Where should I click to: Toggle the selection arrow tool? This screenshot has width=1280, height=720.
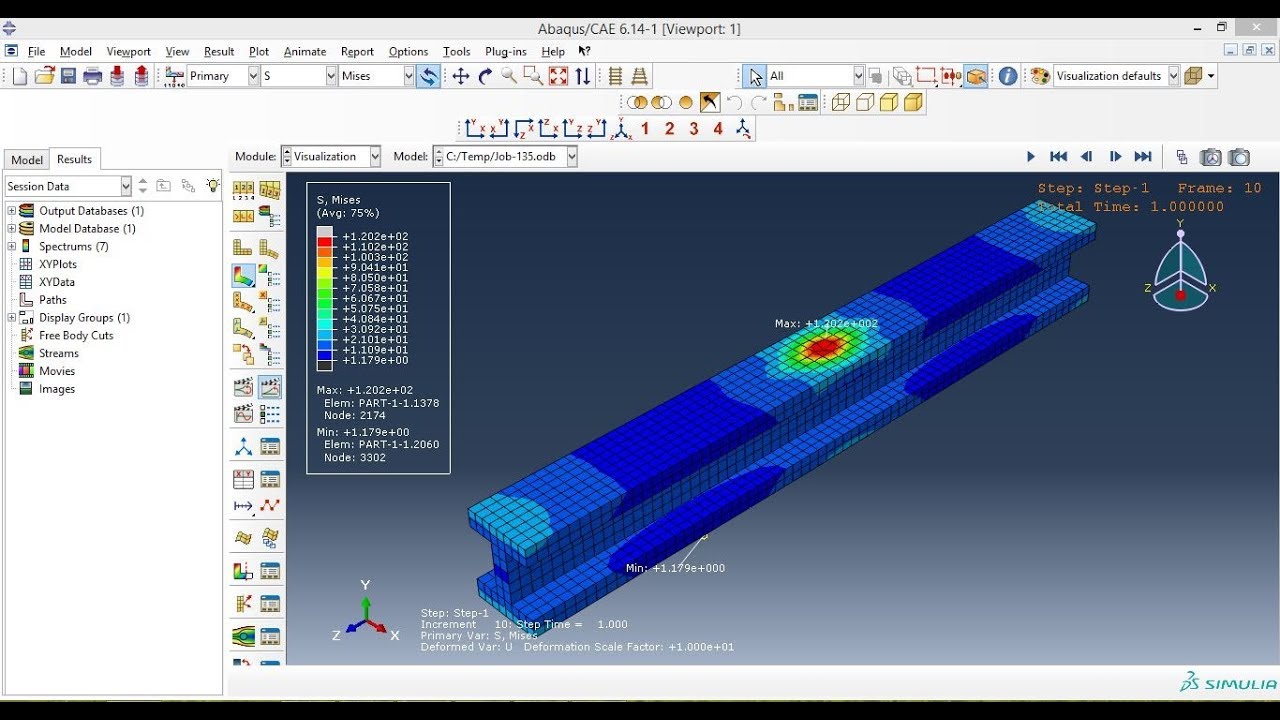pos(754,76)
